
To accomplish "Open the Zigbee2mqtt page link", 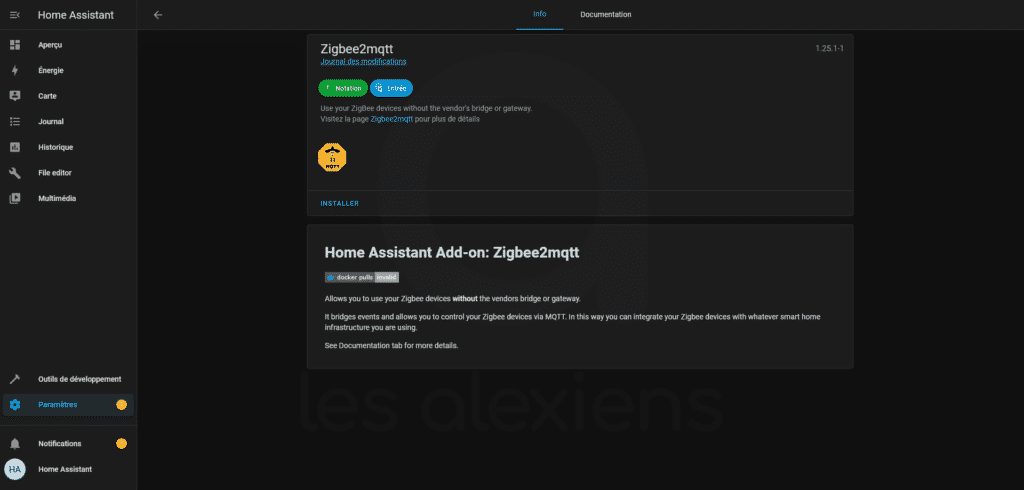I will [391, 119].
